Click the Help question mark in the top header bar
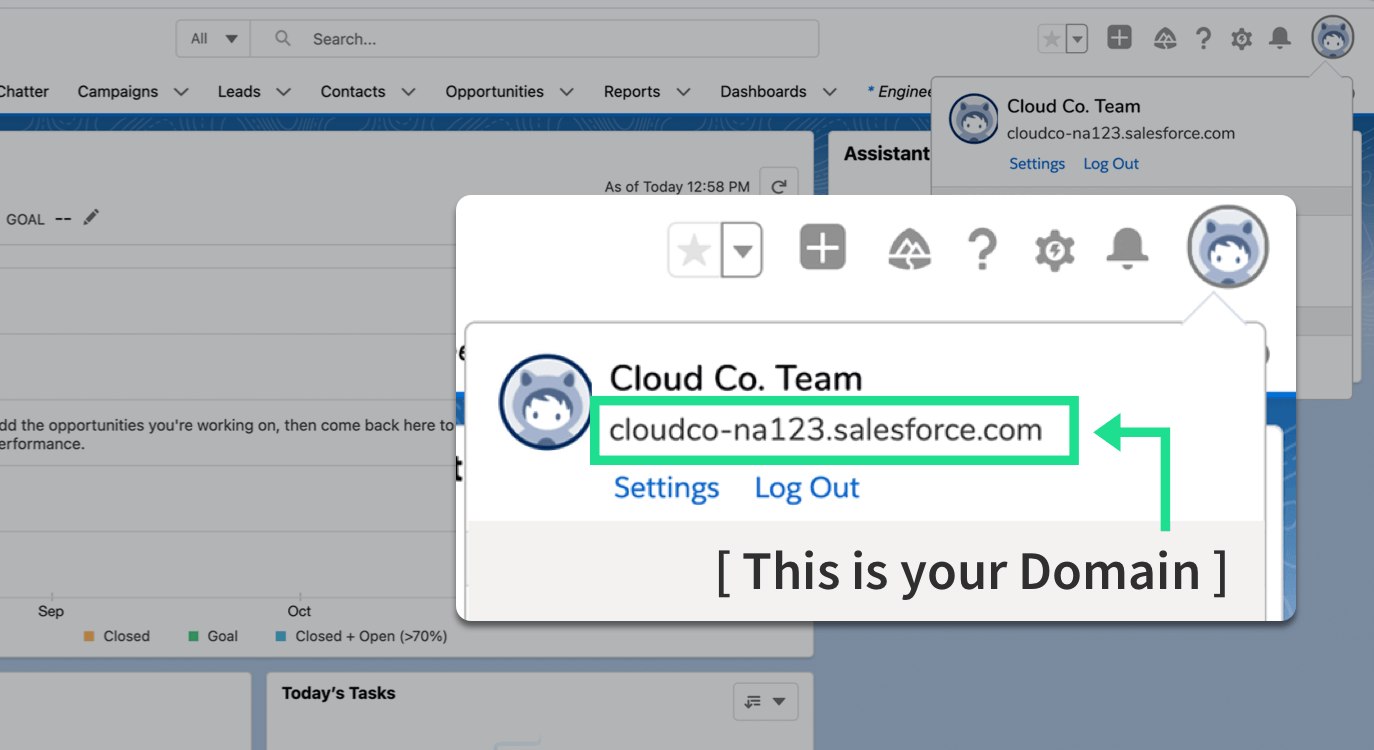This screenshot has width=1374, height=750. pos(1204,39)
